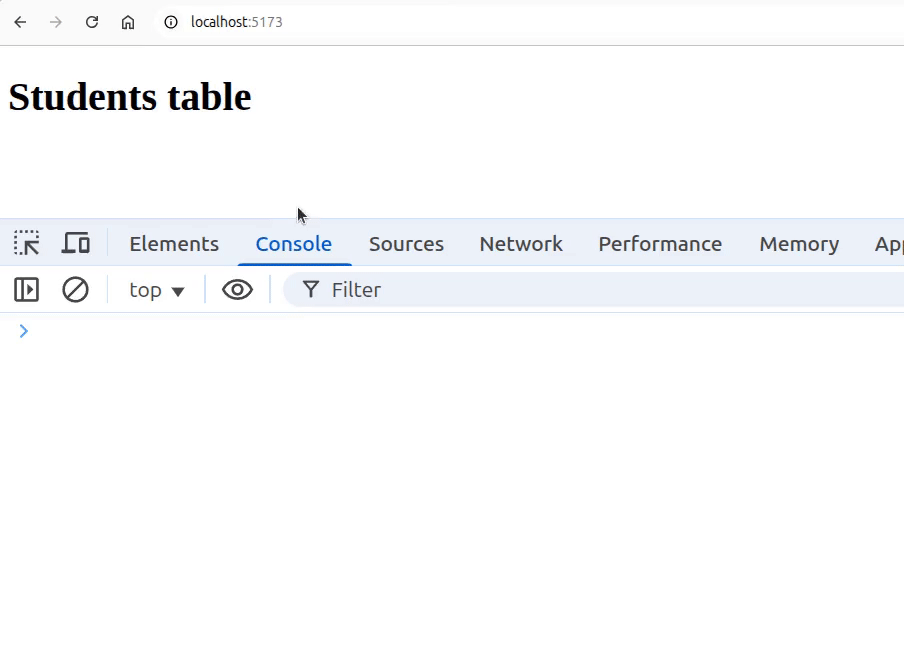Reload the localhost page
Image resolution: width=904 pixels, height=654 pixels.
click(92, 22)
